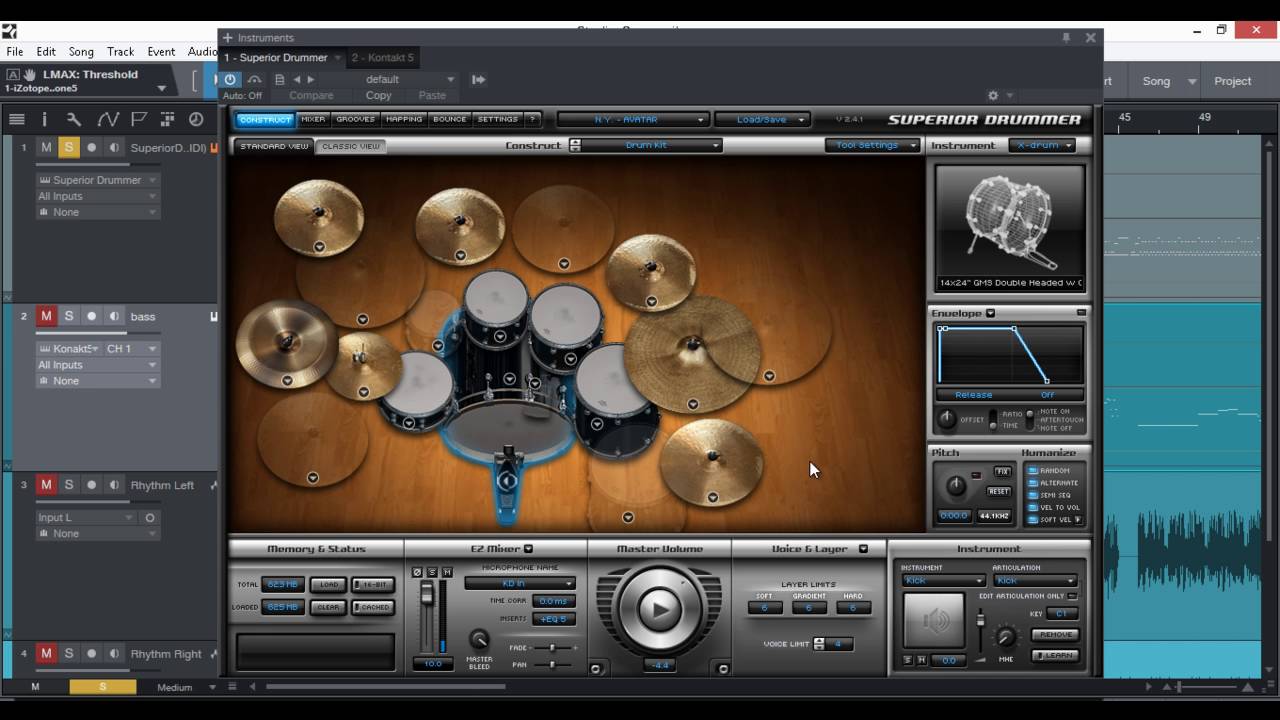Click the plugin routing arrow icon
Screen dimensions: 1280x720
click(x=478, y=79)
